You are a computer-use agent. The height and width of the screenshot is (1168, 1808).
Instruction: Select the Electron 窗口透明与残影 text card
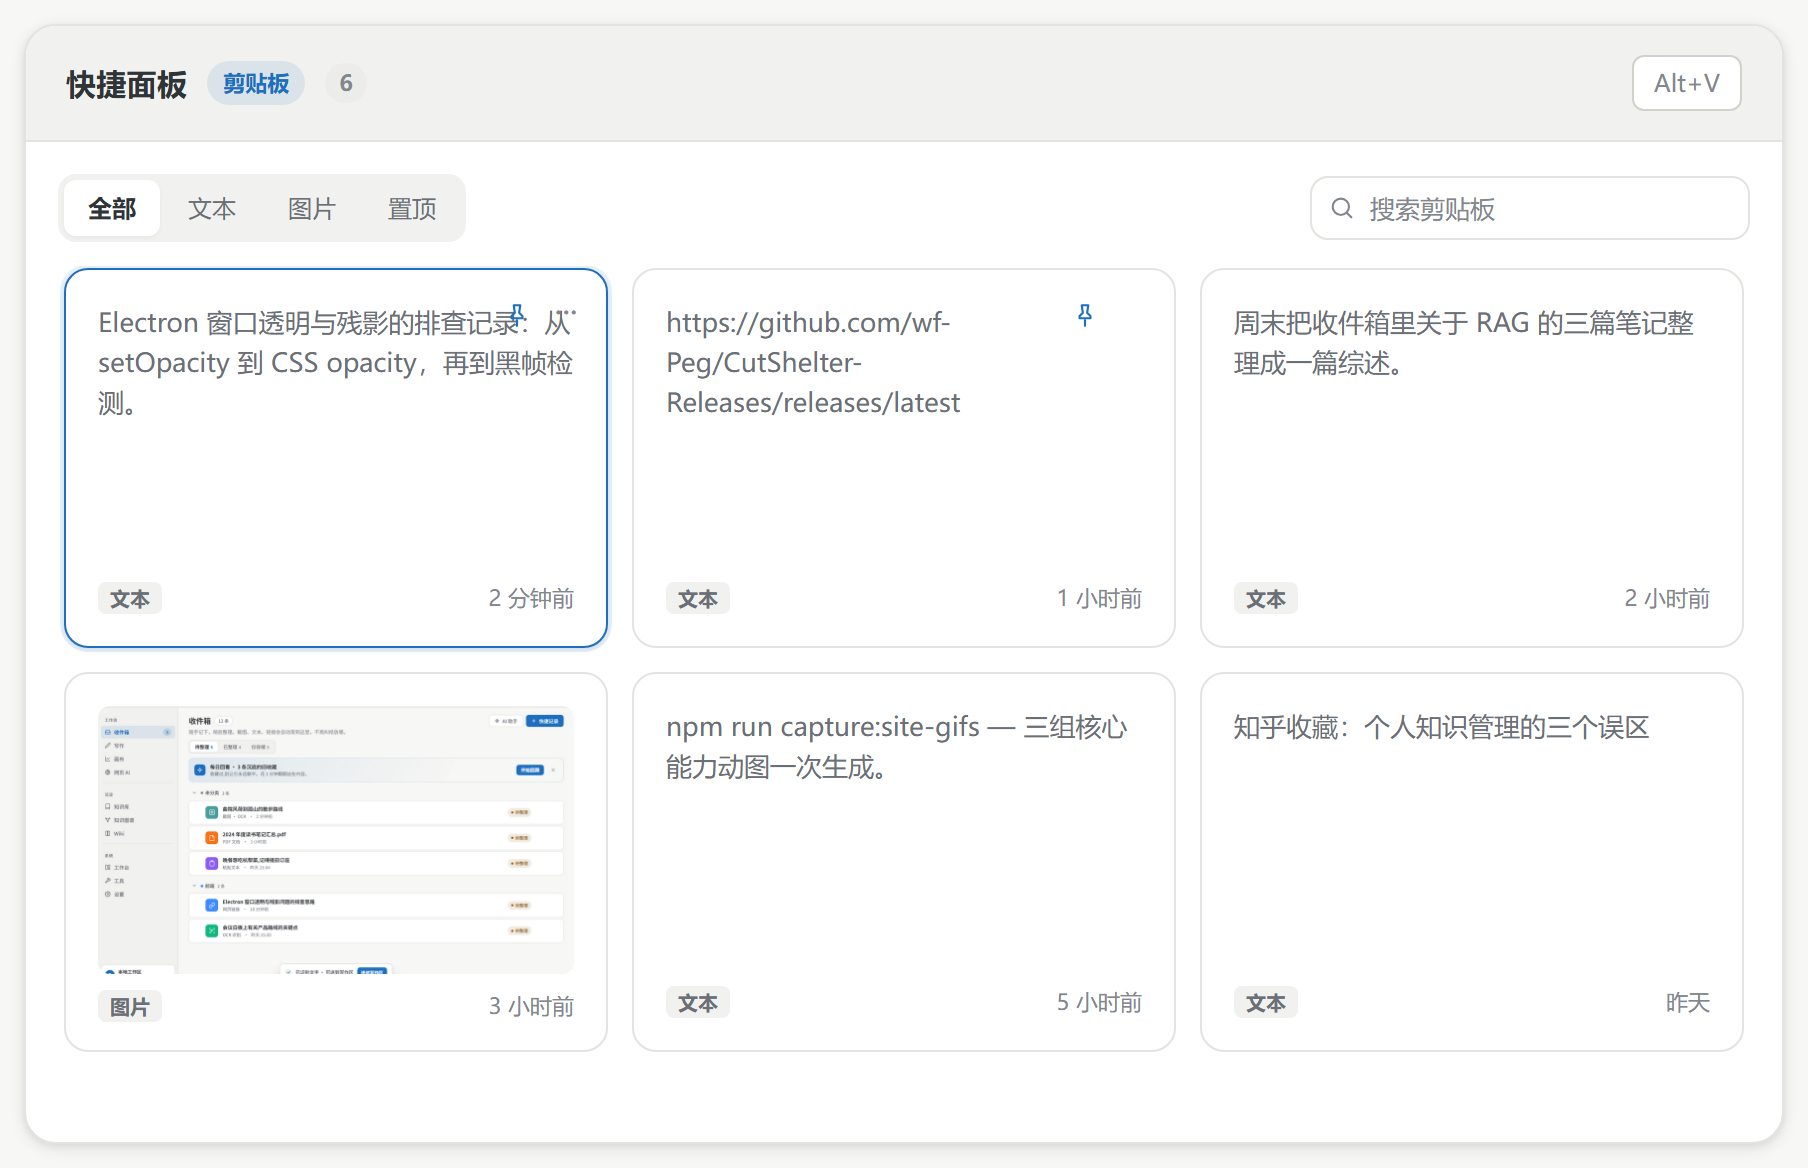[x=336, y=458]
